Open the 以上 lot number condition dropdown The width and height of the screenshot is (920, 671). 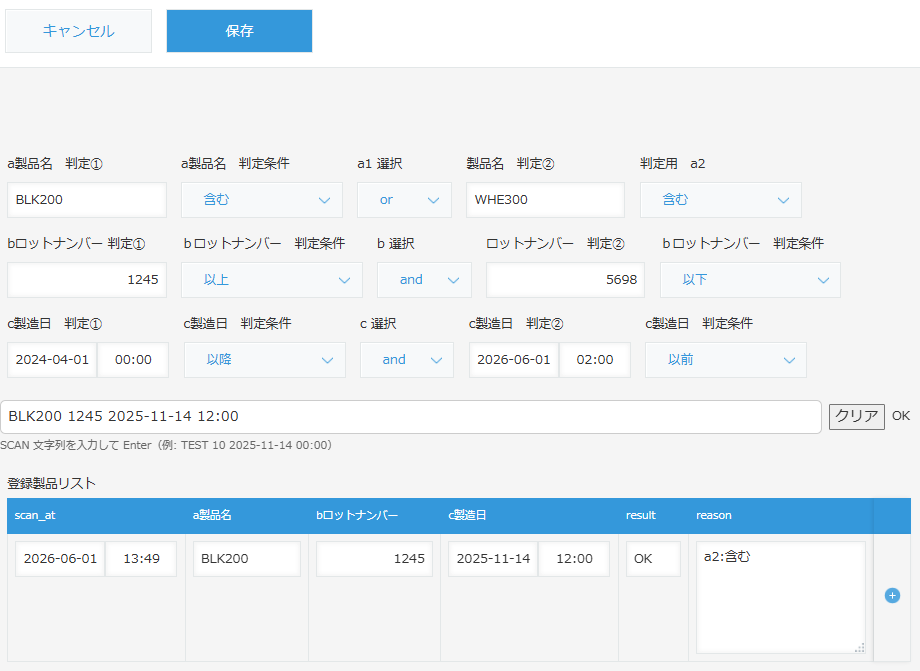pyautogui.click(x=272, y=280)
